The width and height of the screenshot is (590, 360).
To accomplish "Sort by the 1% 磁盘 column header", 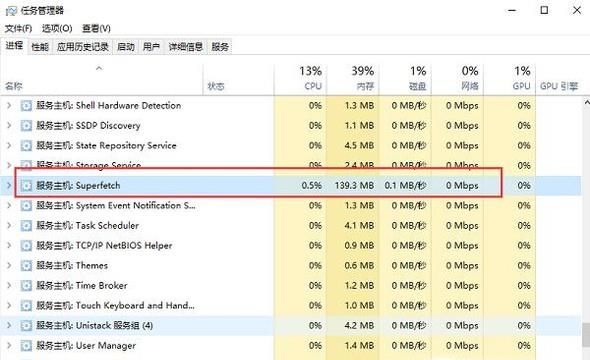I will pos(405,79).
